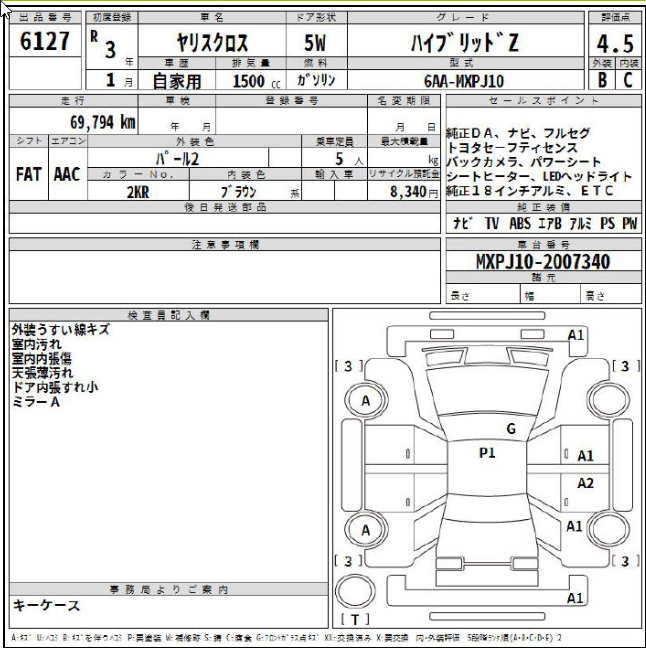The image size is (646, 648).
Task: Click the color code 2KR
Action: [x=138, y=193]
